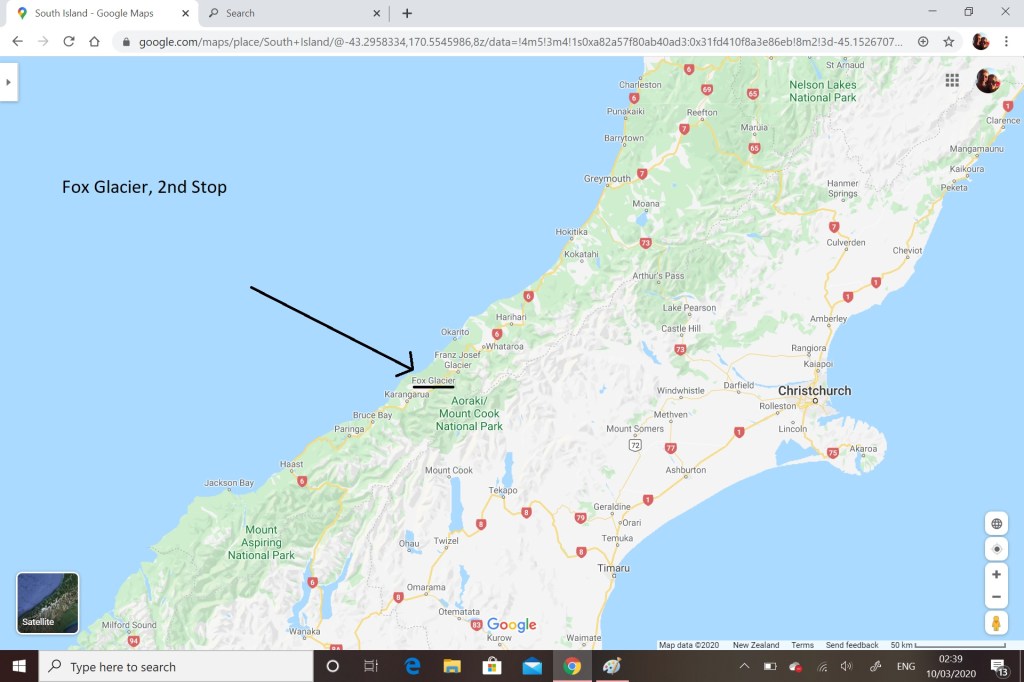Screen dimensions: 1024x682
Task: Zoom in on the map
Action: pos(996,575)
